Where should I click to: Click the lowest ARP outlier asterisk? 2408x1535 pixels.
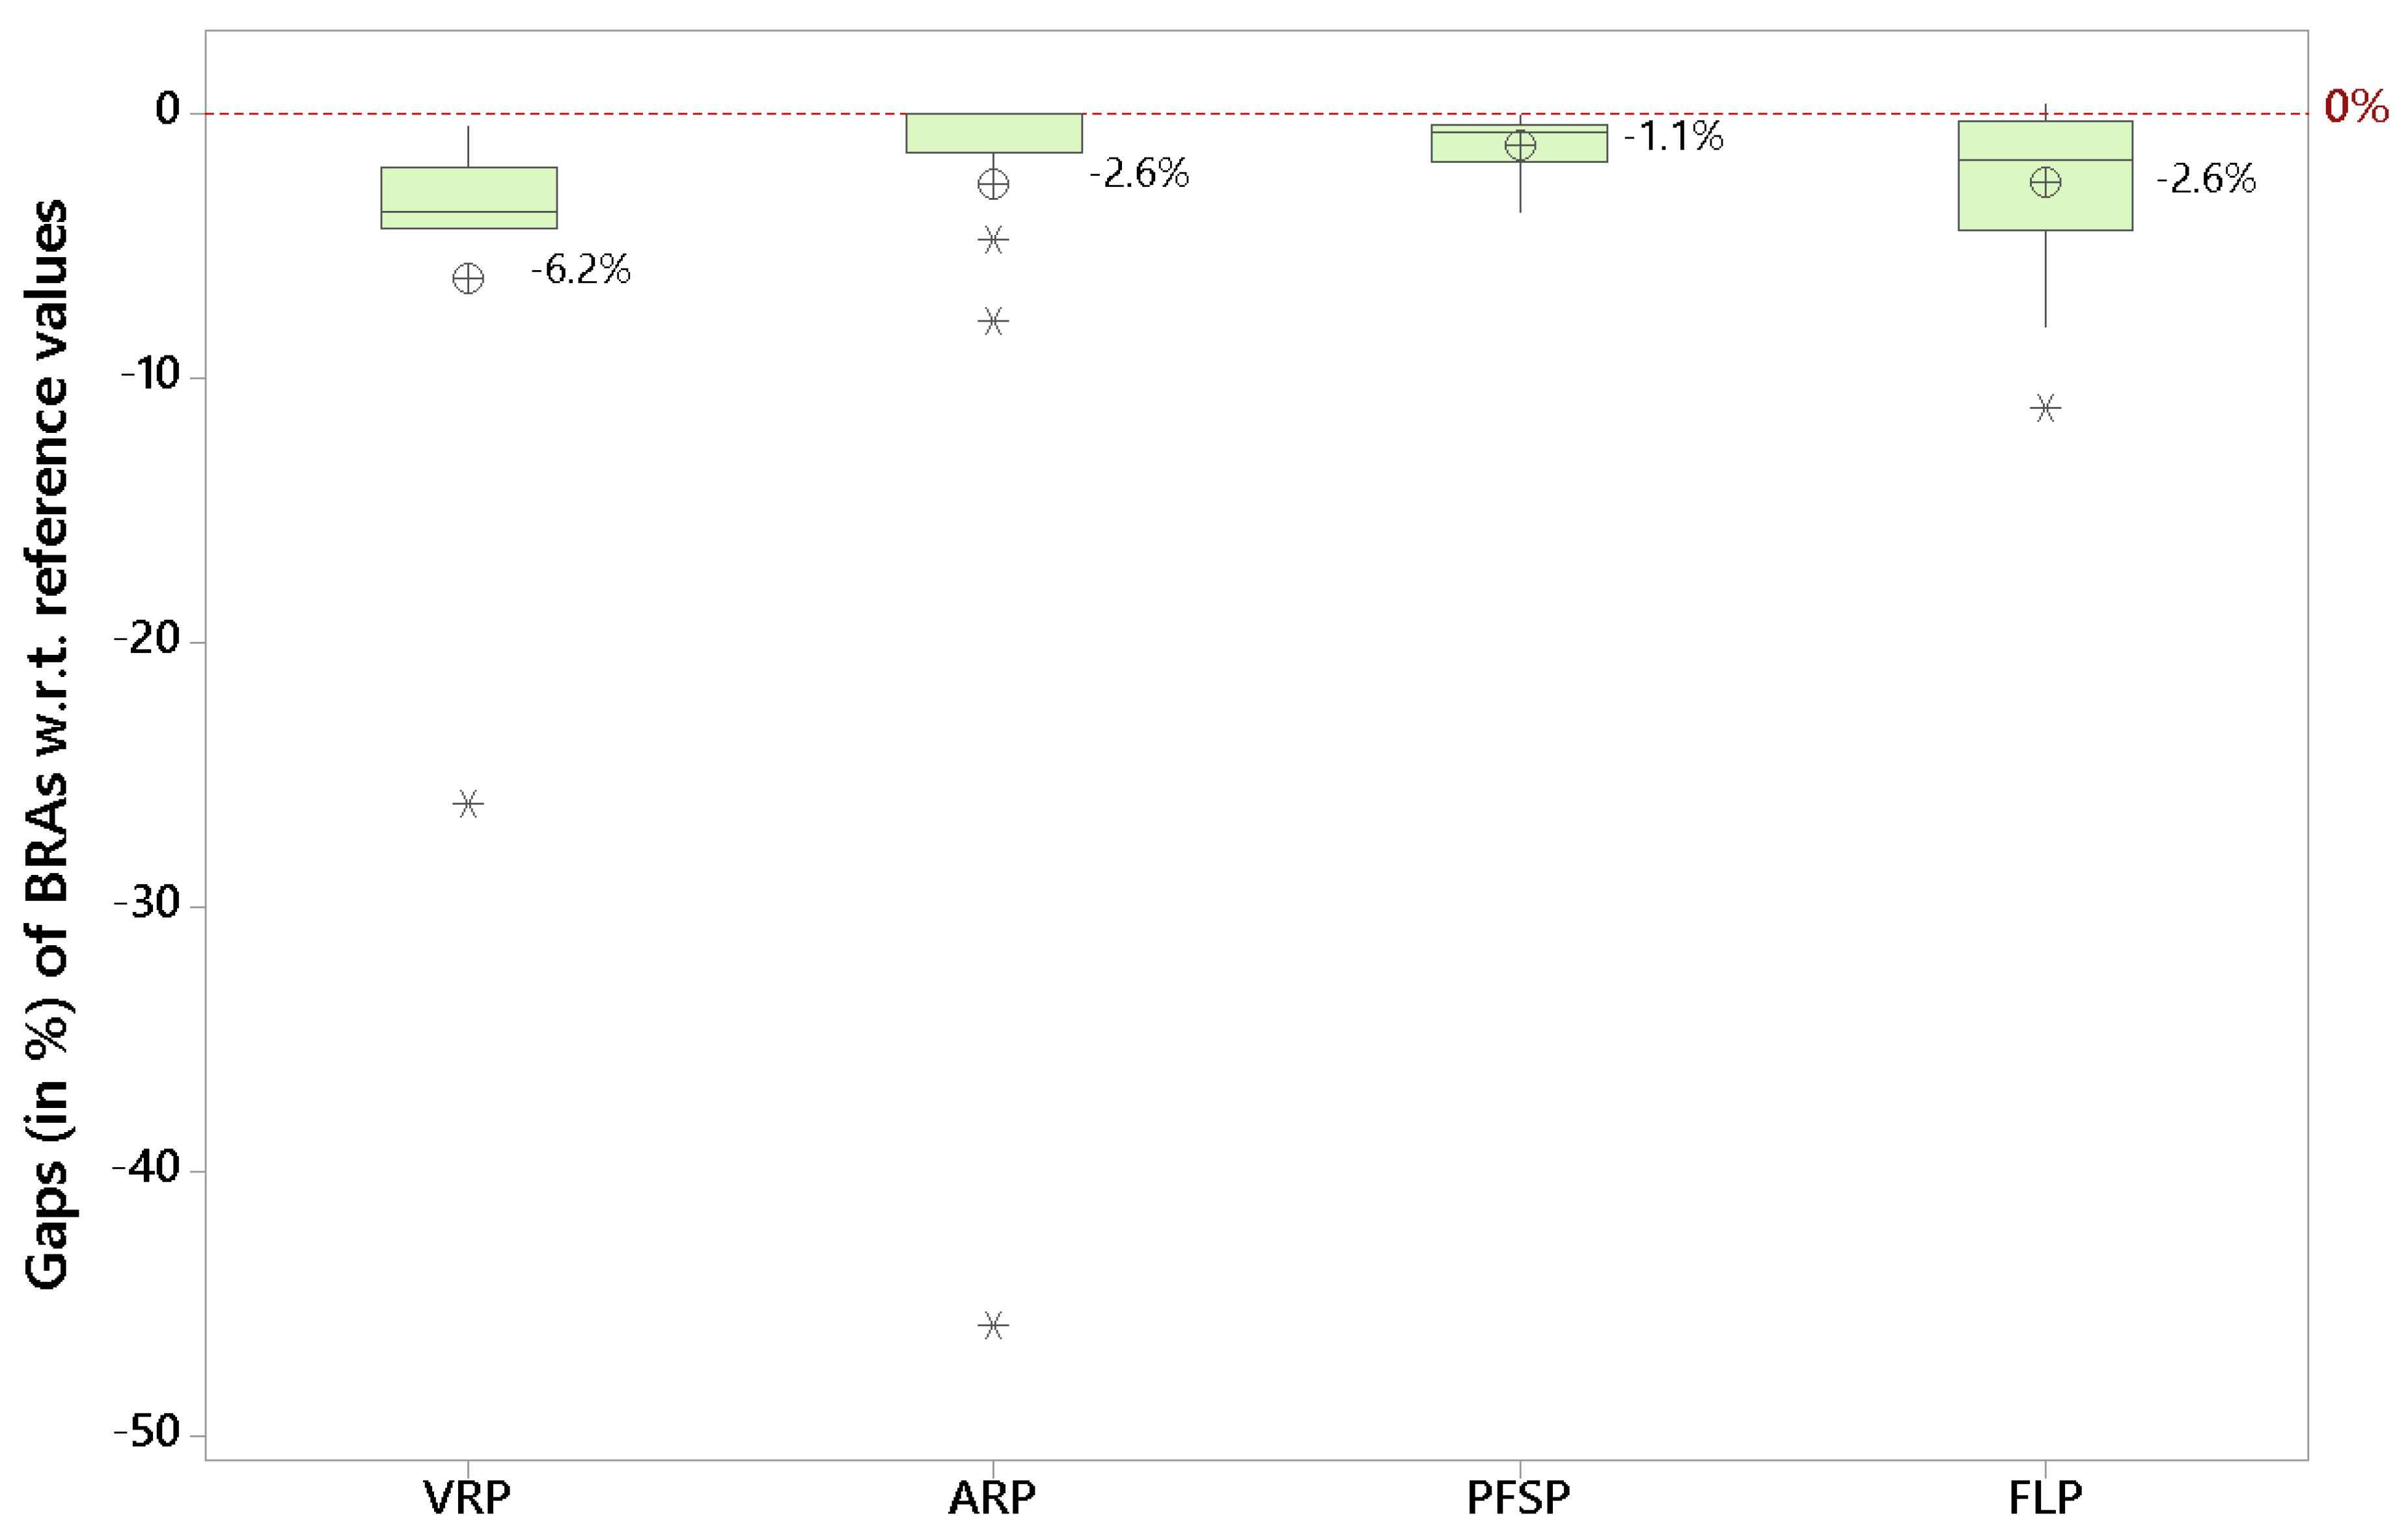(993, 1325)
